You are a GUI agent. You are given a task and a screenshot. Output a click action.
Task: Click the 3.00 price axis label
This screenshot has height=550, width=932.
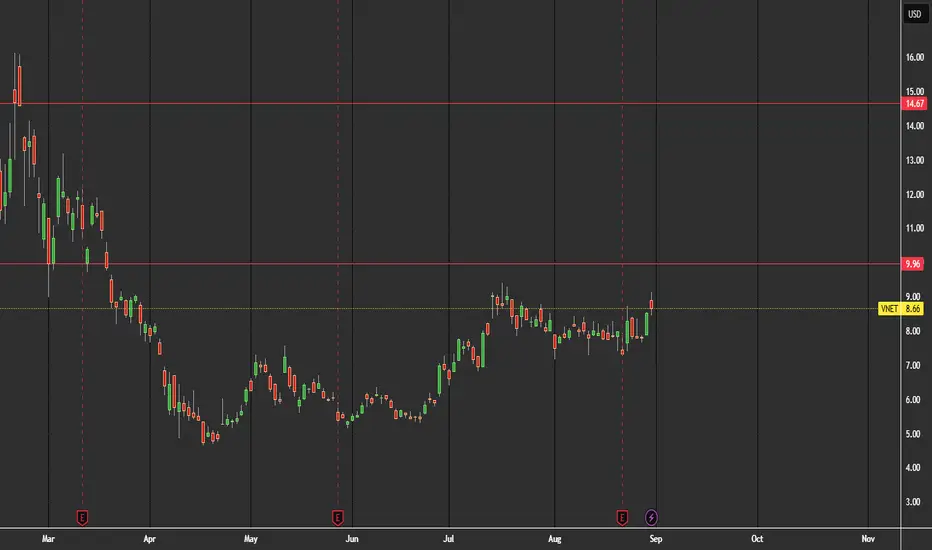tap(913, 502)
